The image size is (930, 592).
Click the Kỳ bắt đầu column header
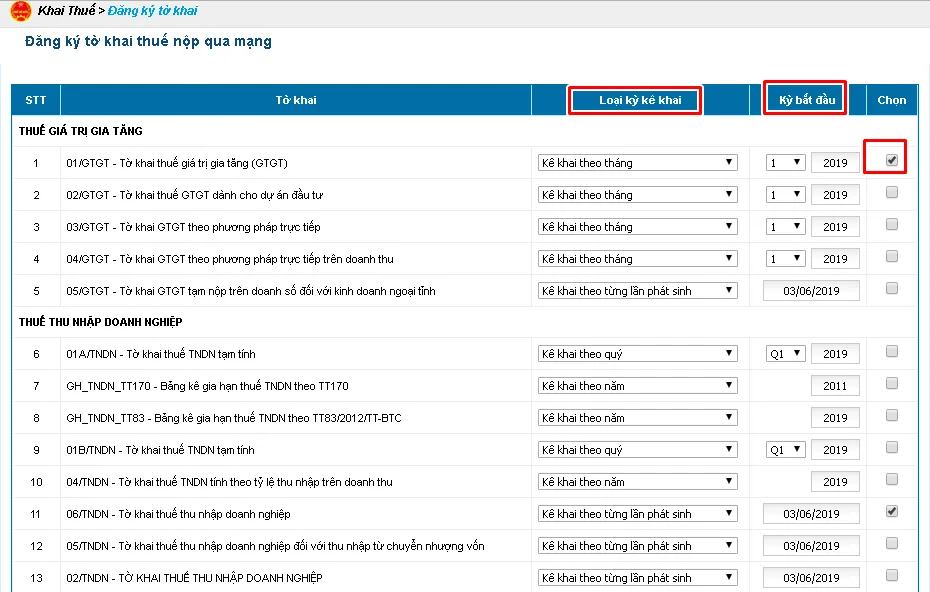coord(805,100)
